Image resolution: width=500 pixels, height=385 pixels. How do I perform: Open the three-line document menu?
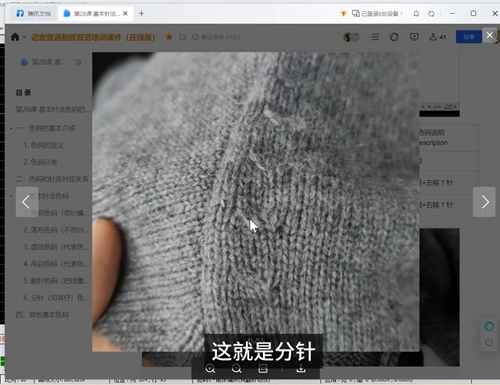click(x=375, y=37)
